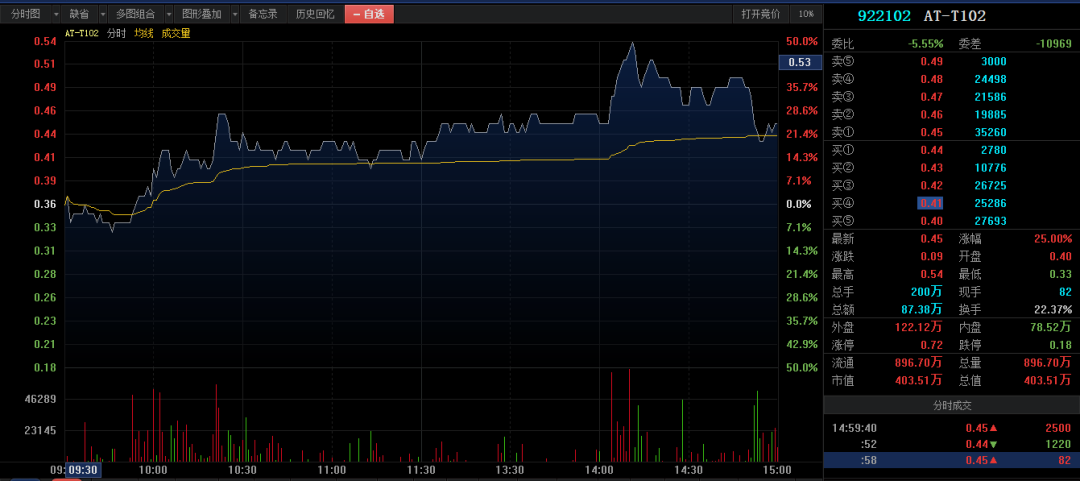Toggle the 分时 line legend
1080x481 pixels.
click(x=116, y=33)
